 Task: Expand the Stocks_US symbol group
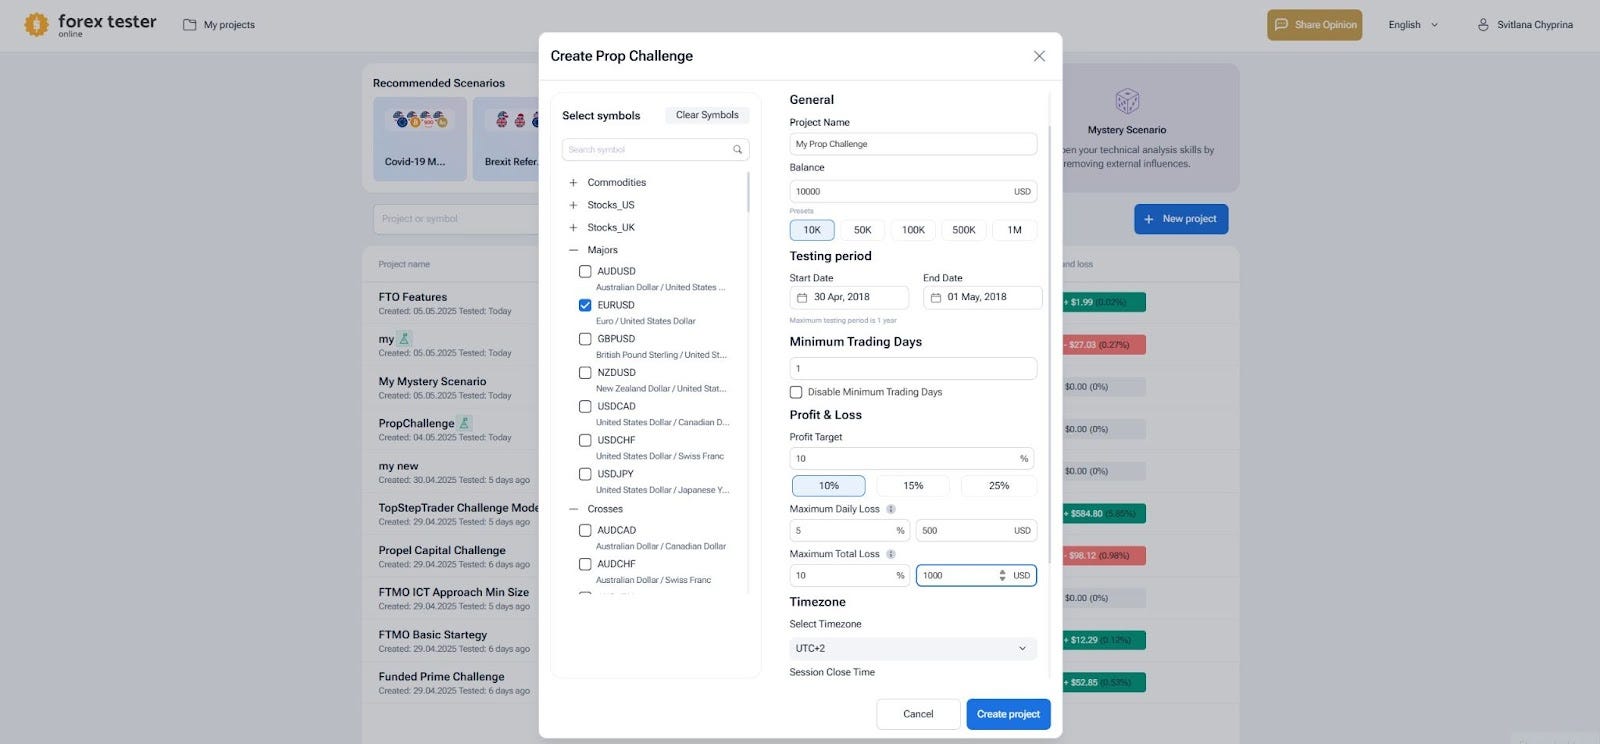[573, 205]
